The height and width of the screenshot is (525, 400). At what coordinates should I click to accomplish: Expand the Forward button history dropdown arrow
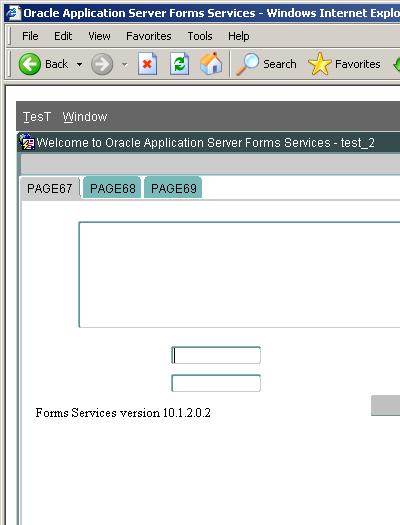click(x=124, y=64)
